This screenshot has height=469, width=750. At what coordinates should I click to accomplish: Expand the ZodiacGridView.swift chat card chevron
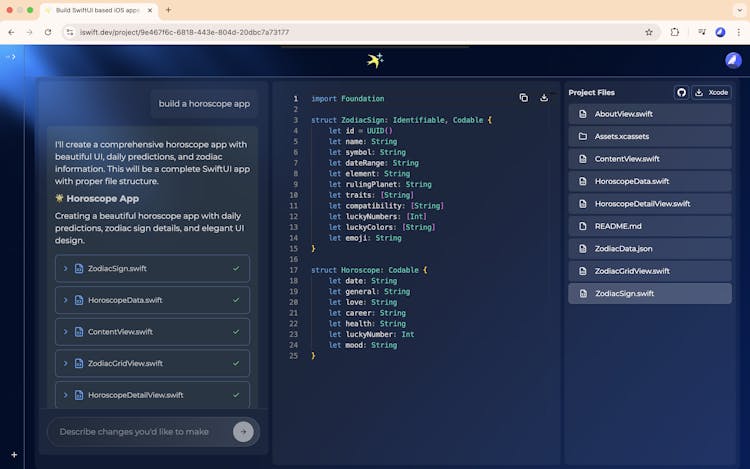(x=66, y=363)
